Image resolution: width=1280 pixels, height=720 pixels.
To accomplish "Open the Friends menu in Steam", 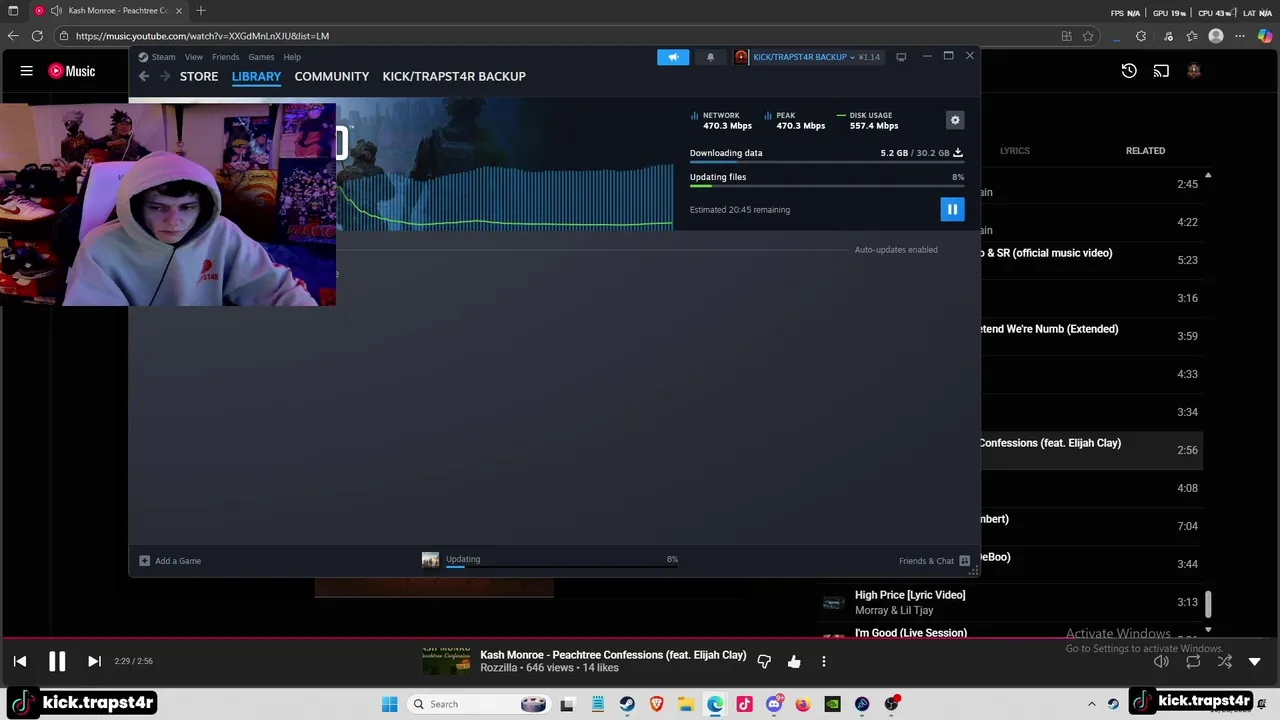I will point(225,57).
